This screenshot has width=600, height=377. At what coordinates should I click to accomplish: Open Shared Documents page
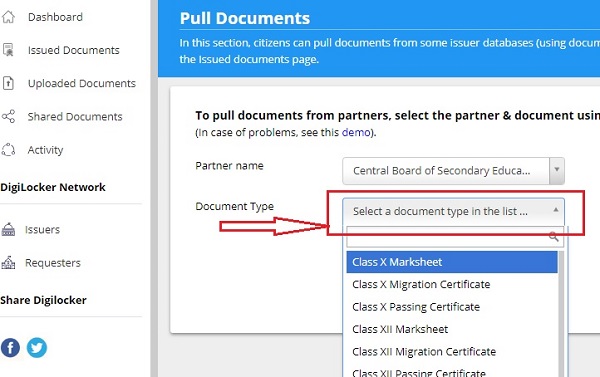75,117
